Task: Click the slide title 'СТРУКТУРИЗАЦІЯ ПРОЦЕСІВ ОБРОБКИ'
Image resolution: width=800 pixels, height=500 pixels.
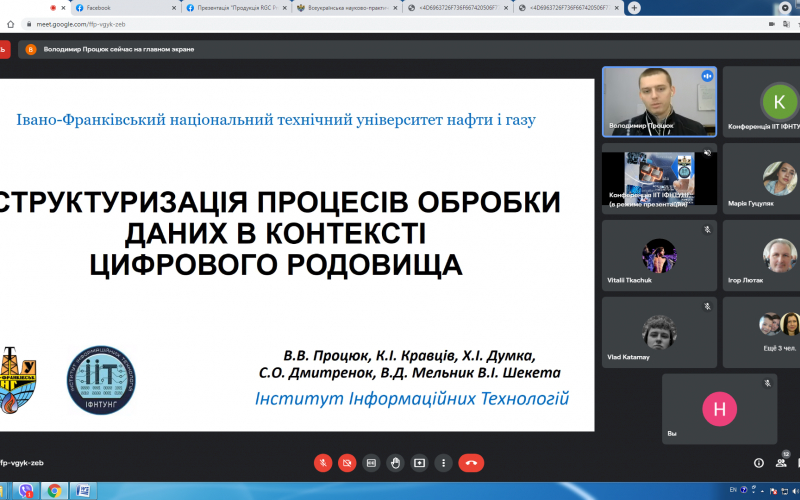Action: click(x=280, y=202)
